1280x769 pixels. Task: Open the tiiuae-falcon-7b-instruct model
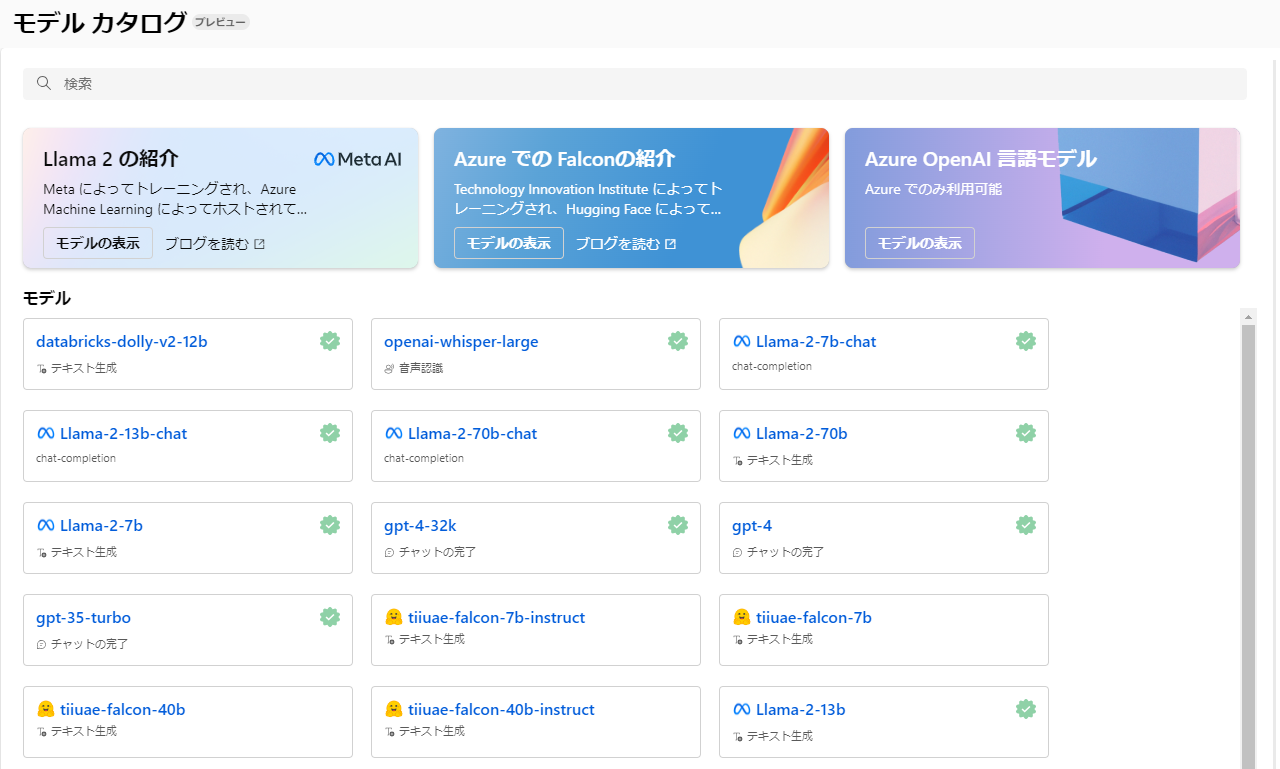point(497,617)
